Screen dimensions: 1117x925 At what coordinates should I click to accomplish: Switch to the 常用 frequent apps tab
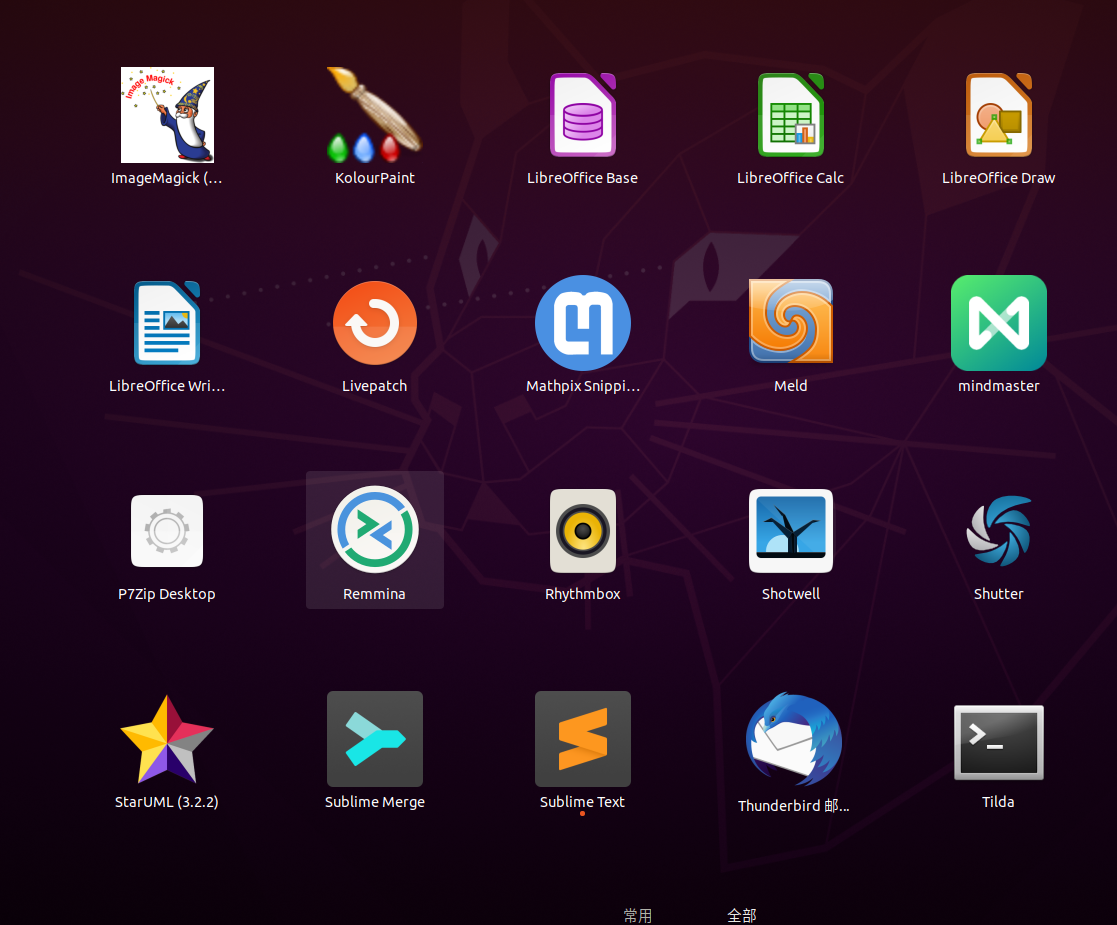(638, 916)
